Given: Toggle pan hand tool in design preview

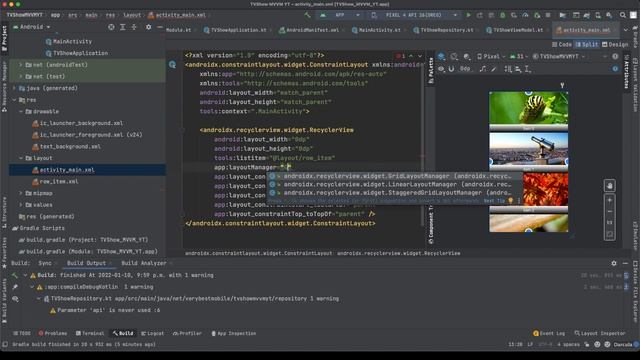Looking at the screenshot, I should 609,186.
